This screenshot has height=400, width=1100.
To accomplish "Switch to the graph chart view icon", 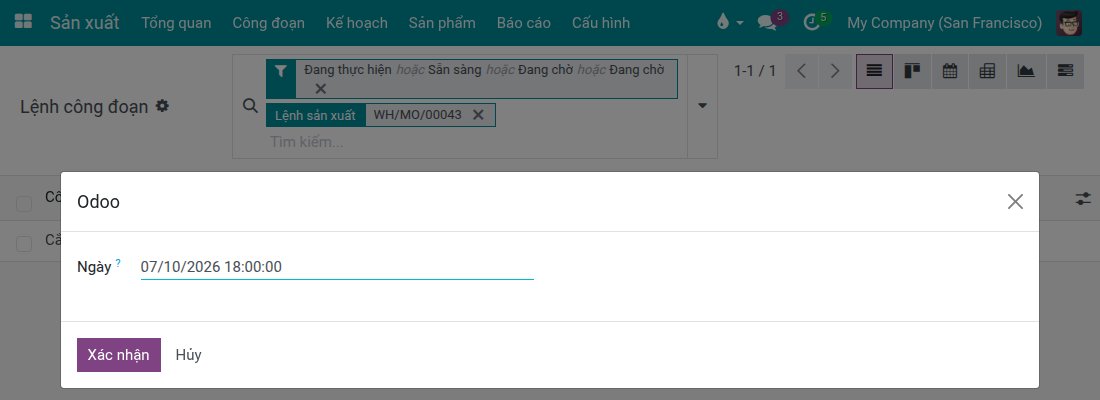I will pos(1026,71).
